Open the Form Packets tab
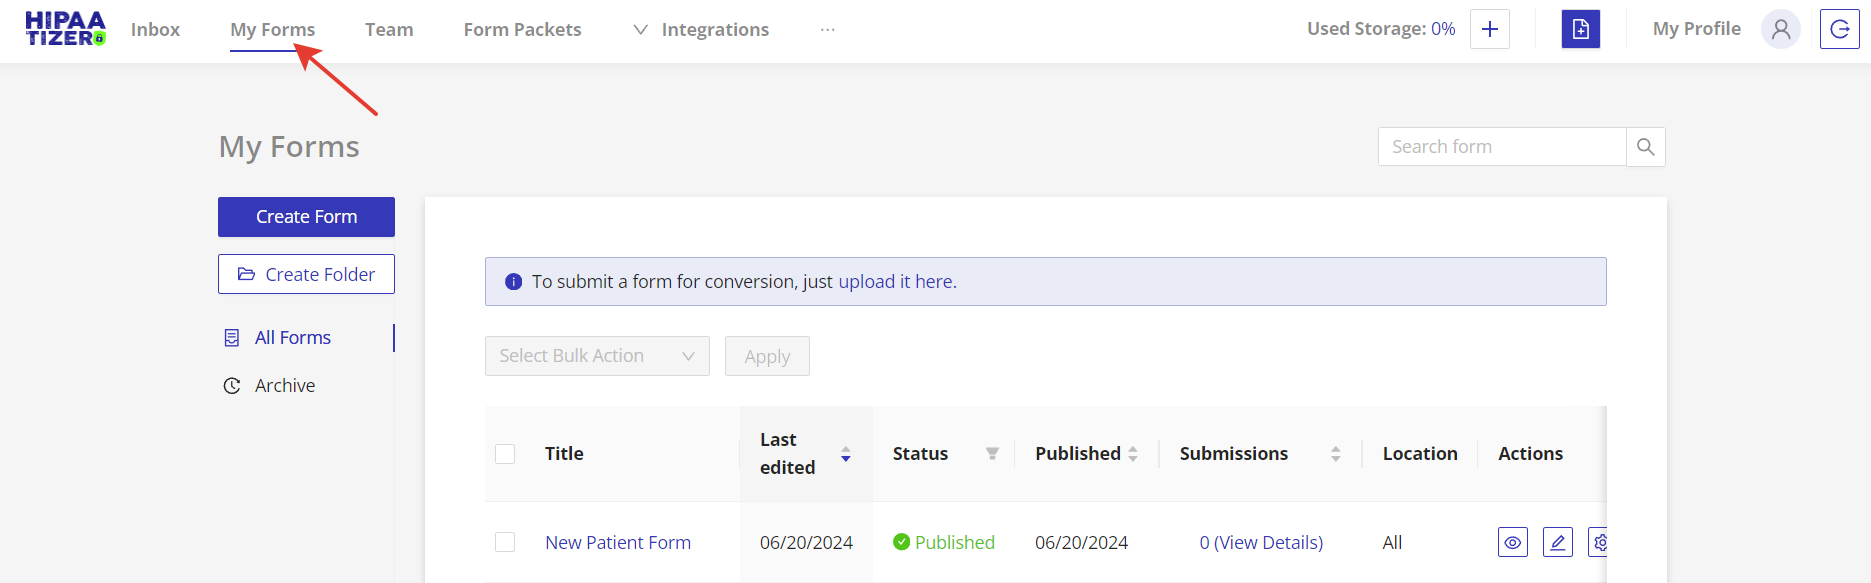 coord(522,30)
